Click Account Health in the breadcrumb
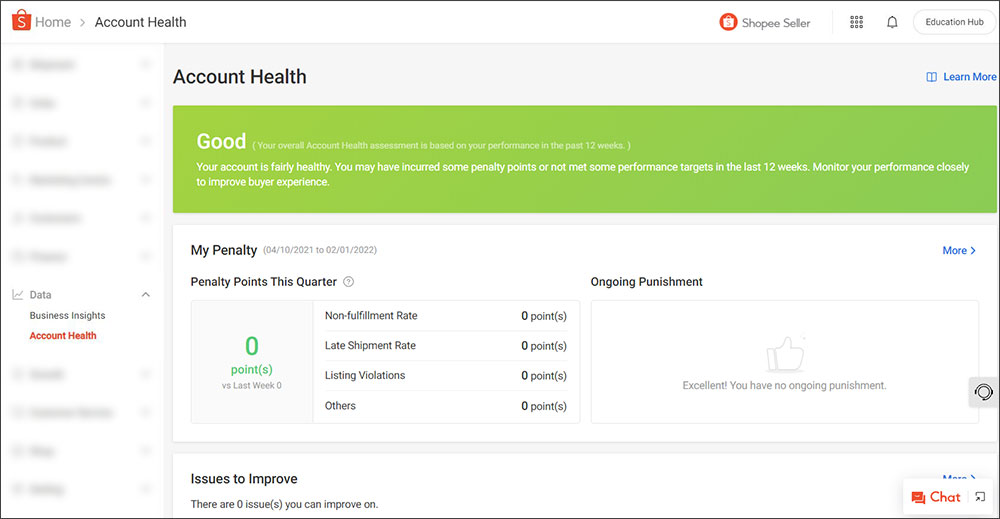The image size is (1000, 519). pyautogui.click(x=140, y=22)
